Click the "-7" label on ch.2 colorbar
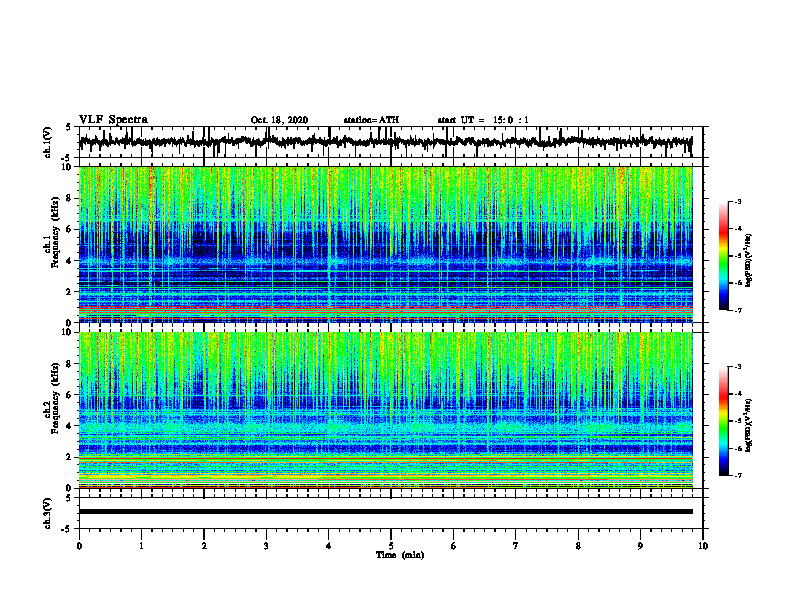Image resolution: width=792 pixels, height=612 pixels. click(738, 476)
